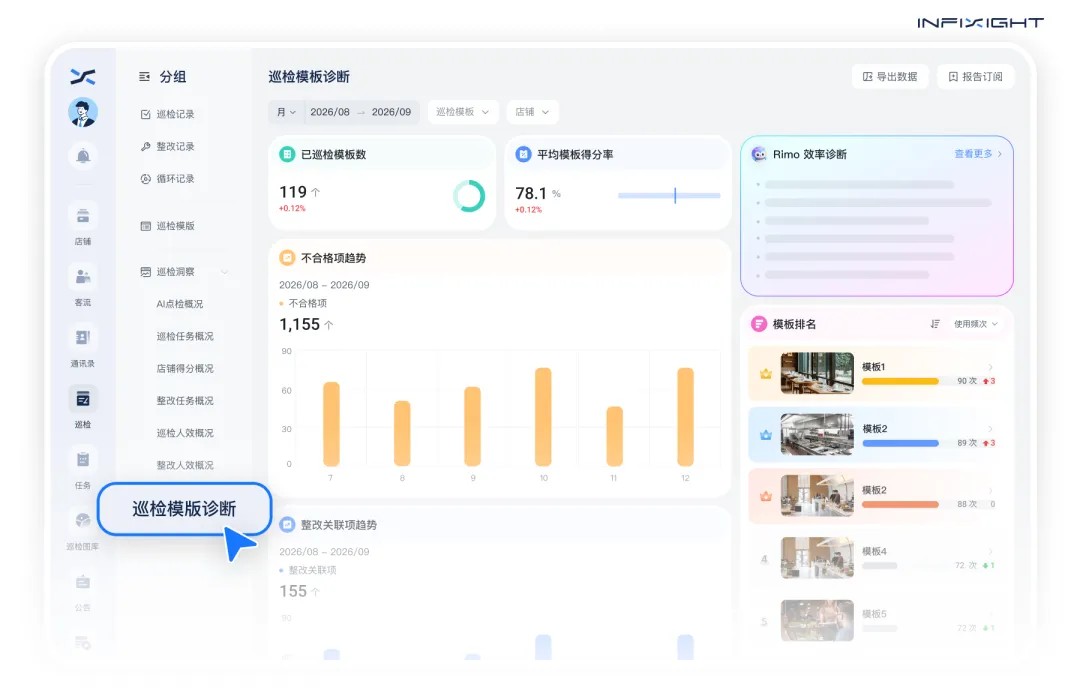The width and height of the screenshot is (1080, 696).
Task: Click the 整改关联项趋势 blue icon
Action: (287, 525)
